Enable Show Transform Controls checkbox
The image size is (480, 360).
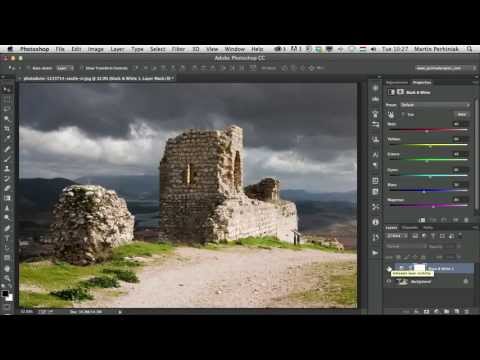pyautogui.click(x=82, y=68)
